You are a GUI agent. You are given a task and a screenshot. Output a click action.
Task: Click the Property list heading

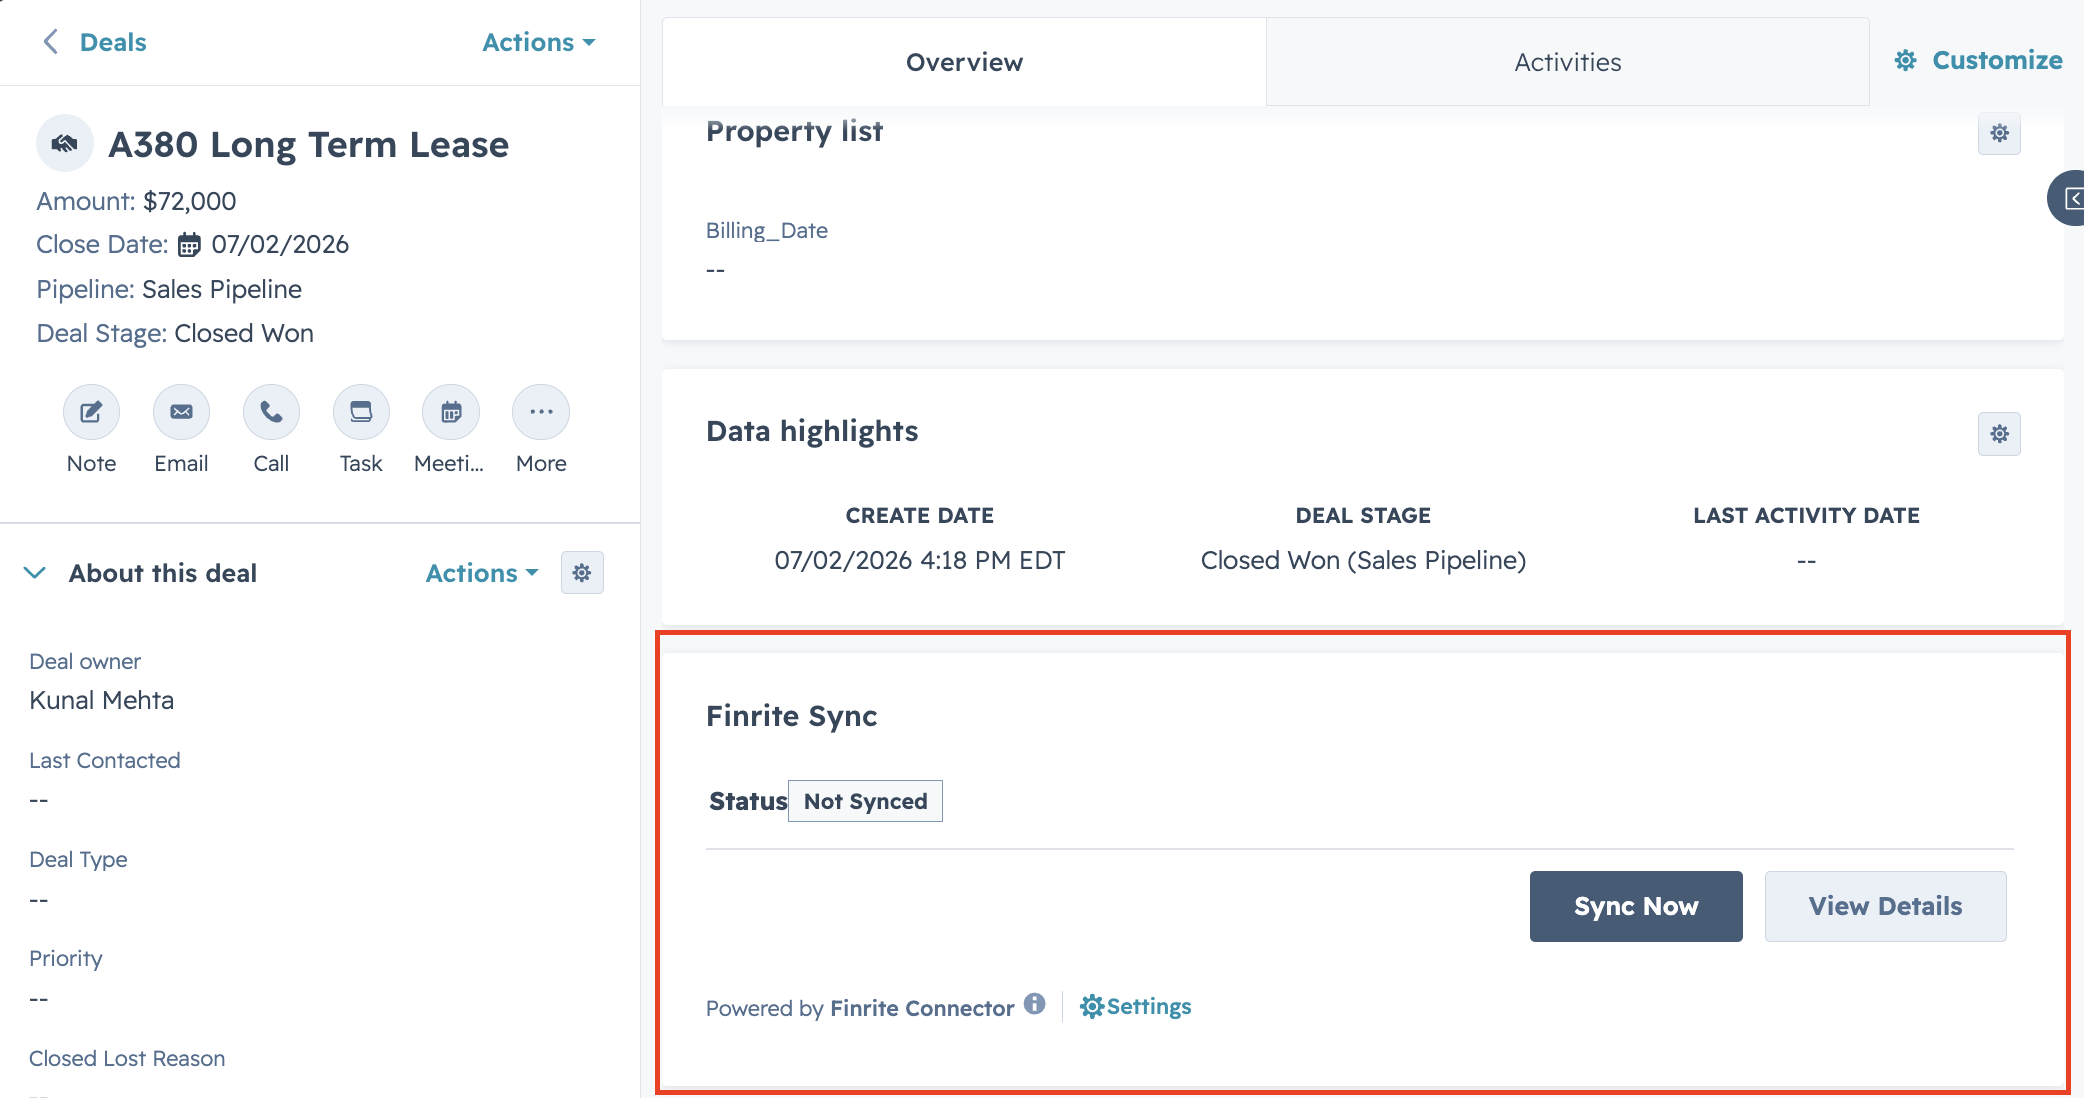click(794, 131)
